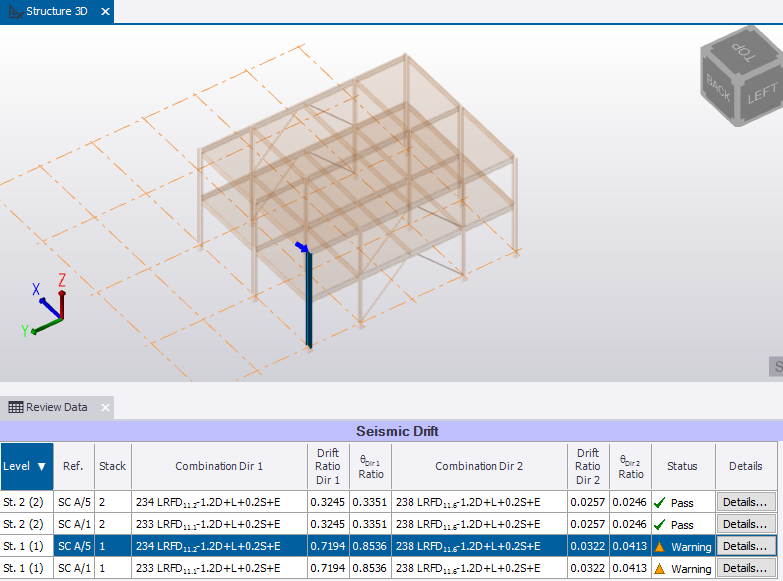Close the Review Data panel tab
Screen dimensions: 783x581
point(105,407)
